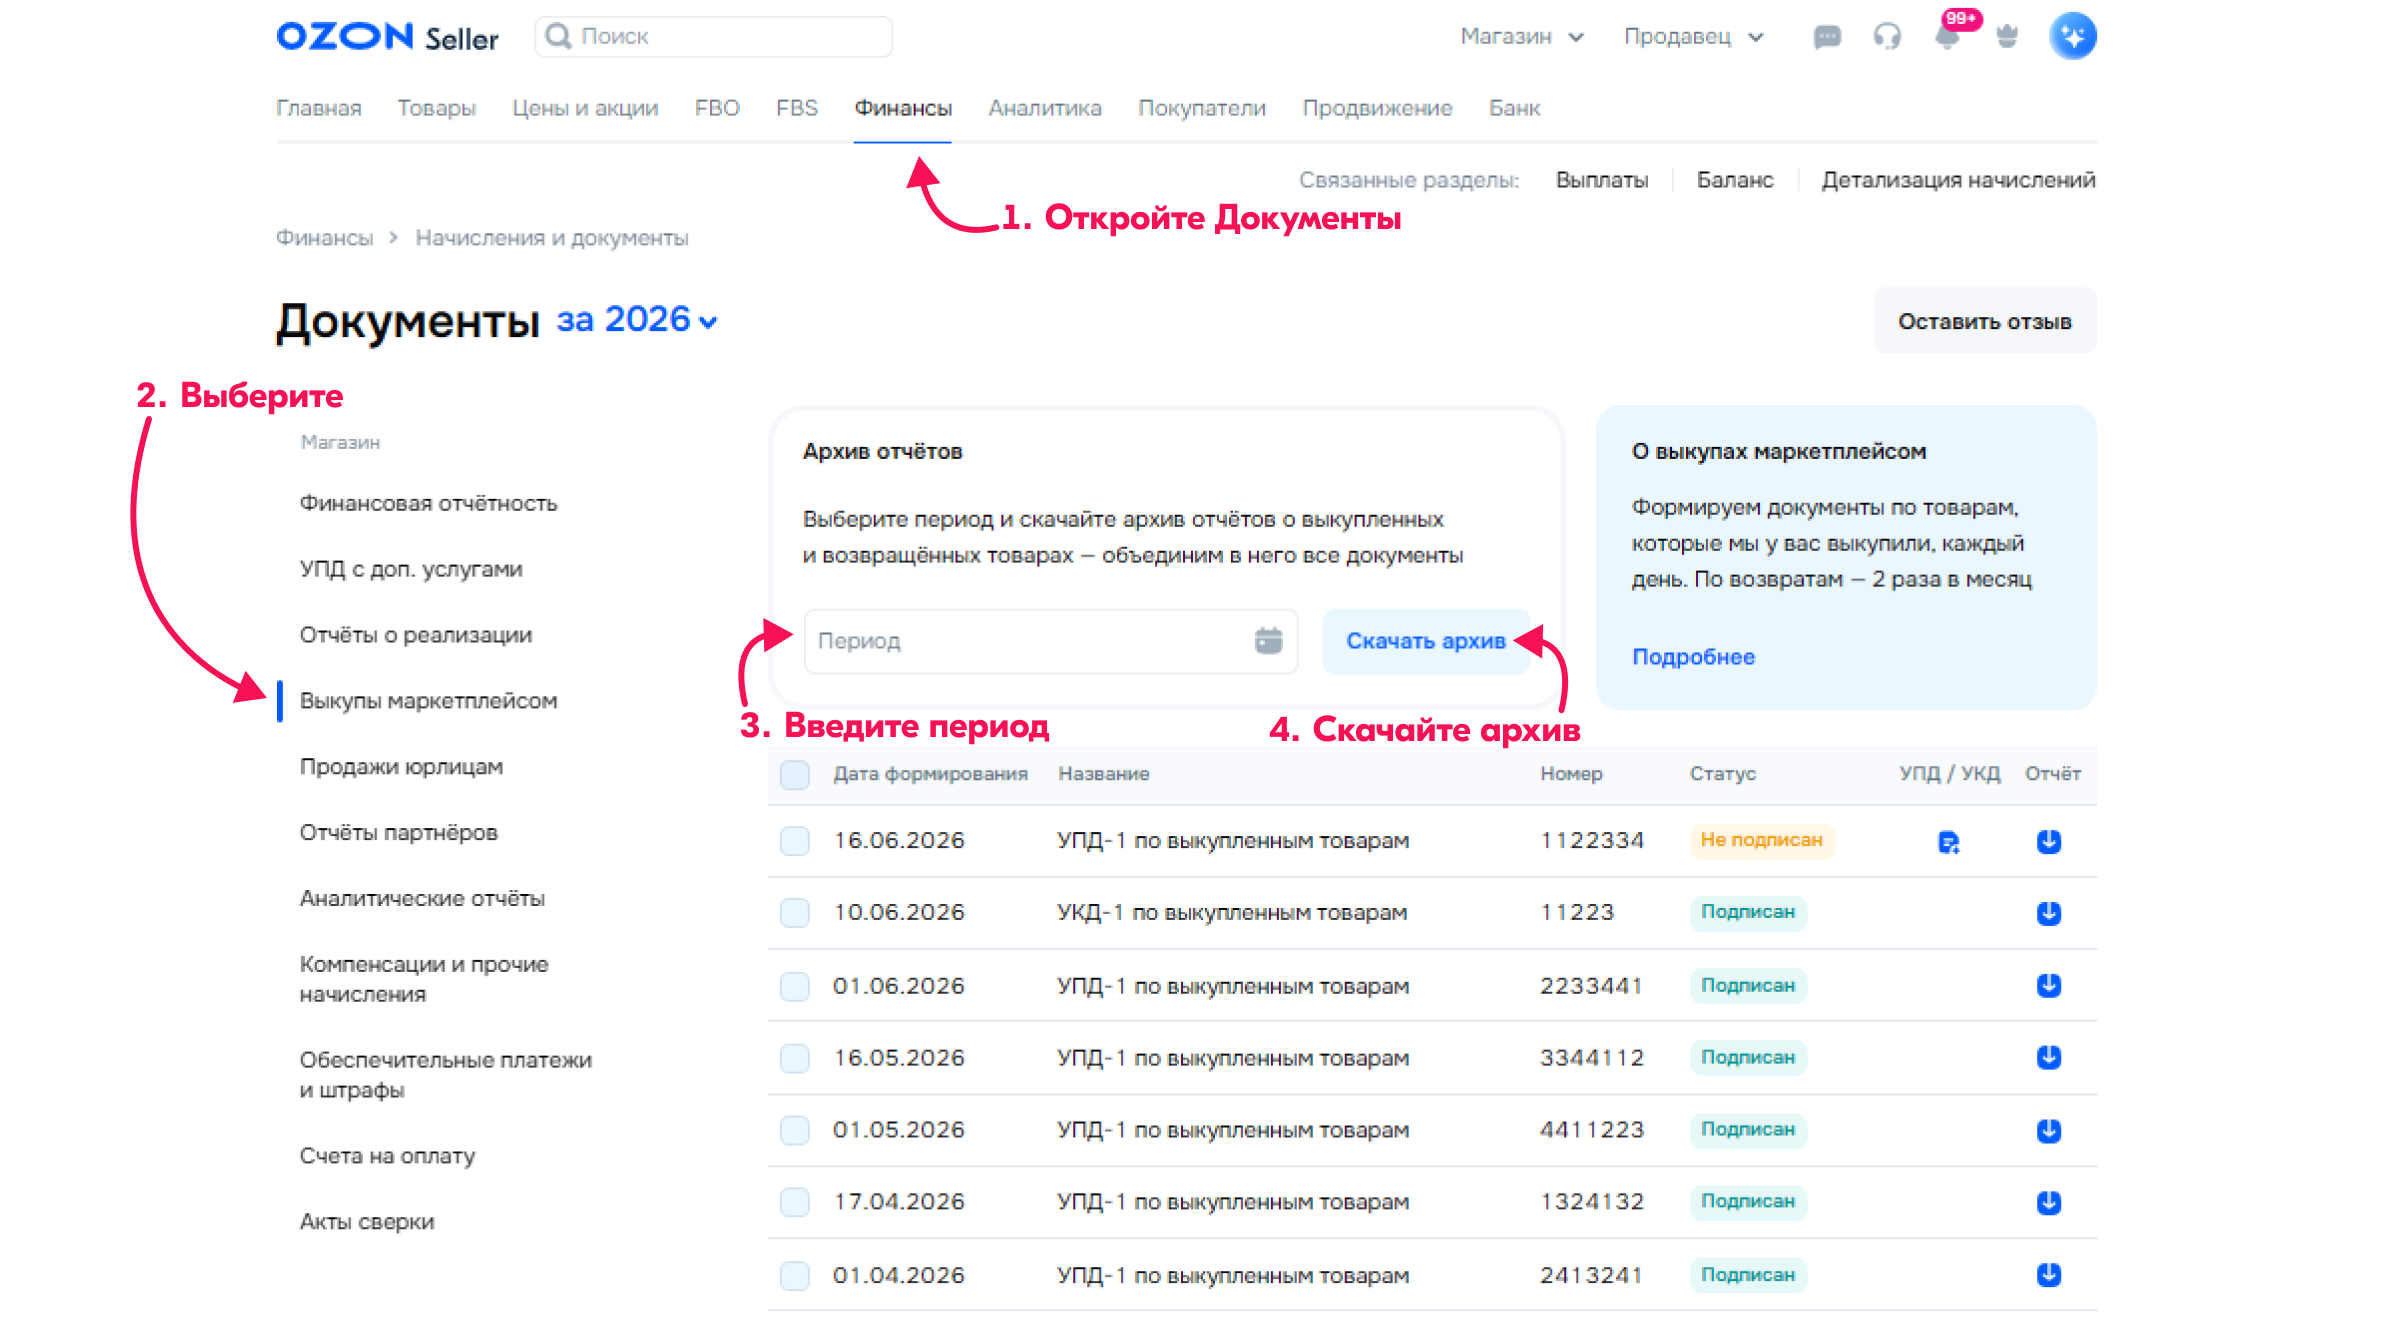The height and width of the screenshot is (1328, 2405).
Task: Click the Поиск search field
Action: click(x=714, y=37)
